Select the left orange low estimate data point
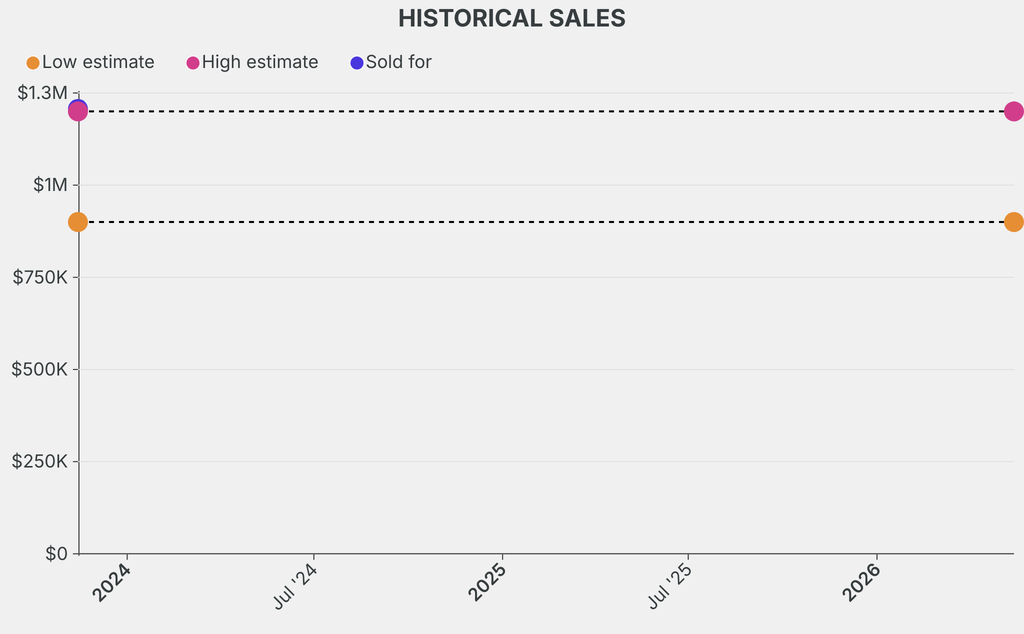1024x634 pixels. tap(78, 222)
